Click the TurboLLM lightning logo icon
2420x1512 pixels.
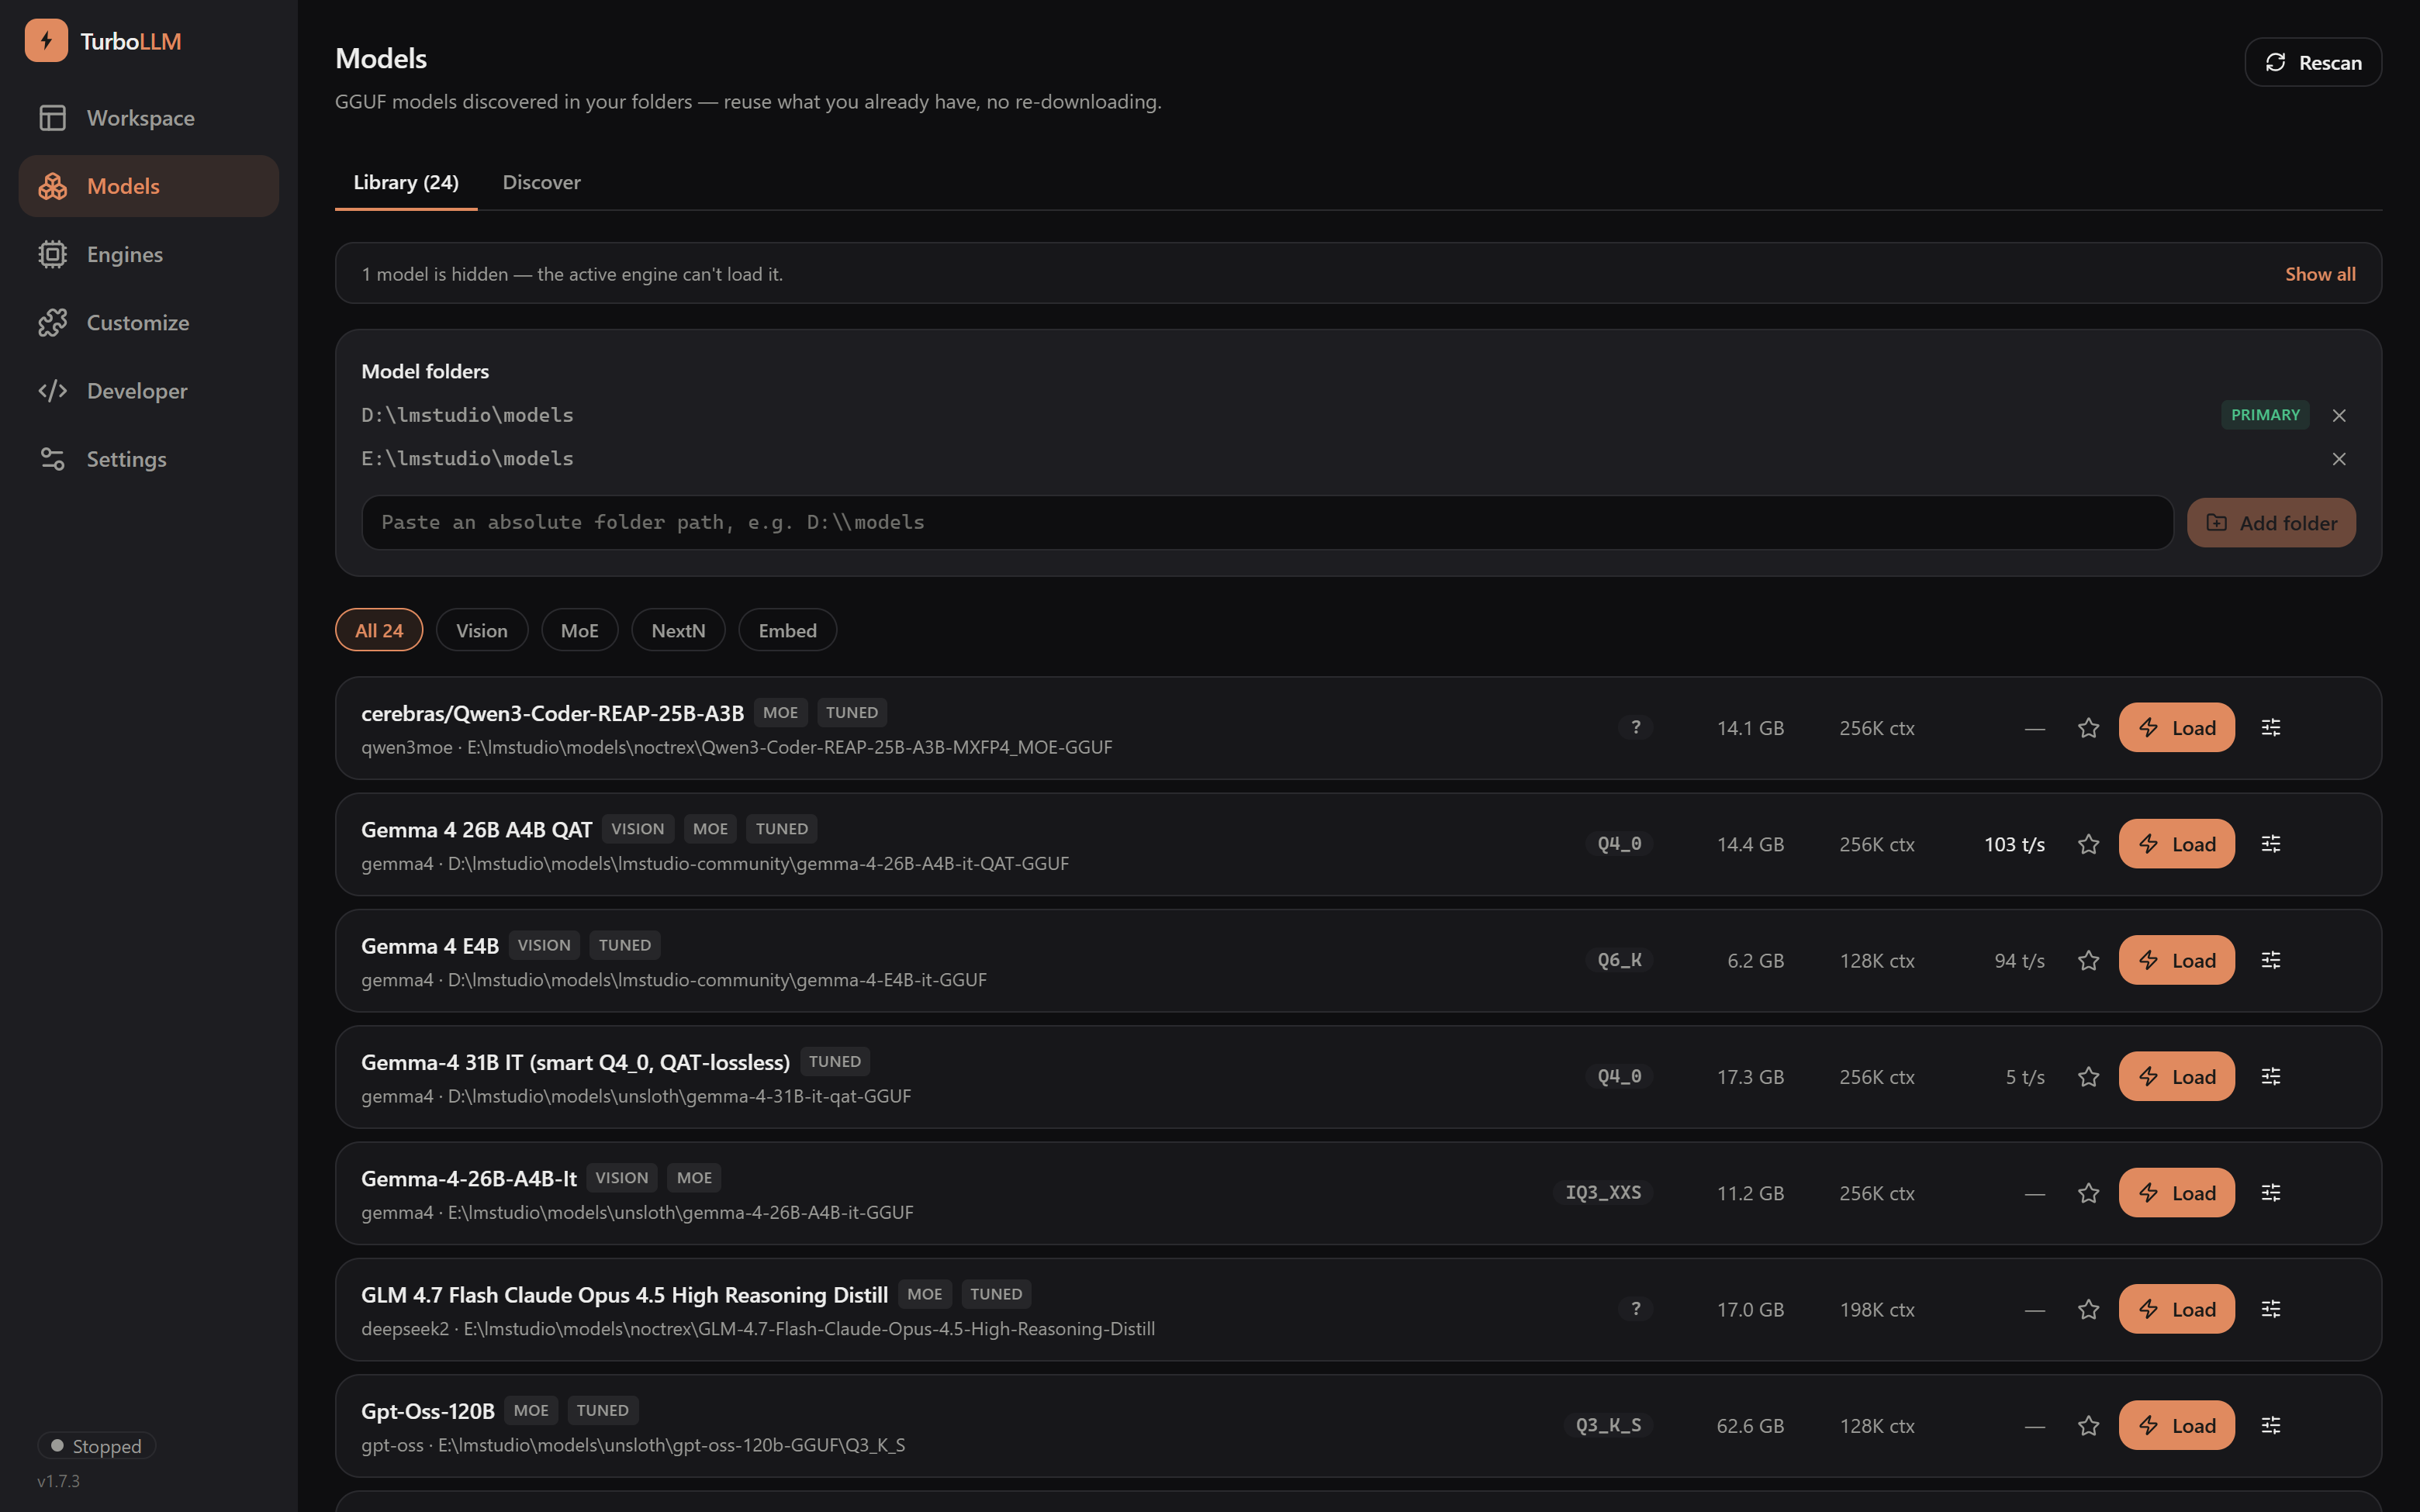(x=46, y=41)
